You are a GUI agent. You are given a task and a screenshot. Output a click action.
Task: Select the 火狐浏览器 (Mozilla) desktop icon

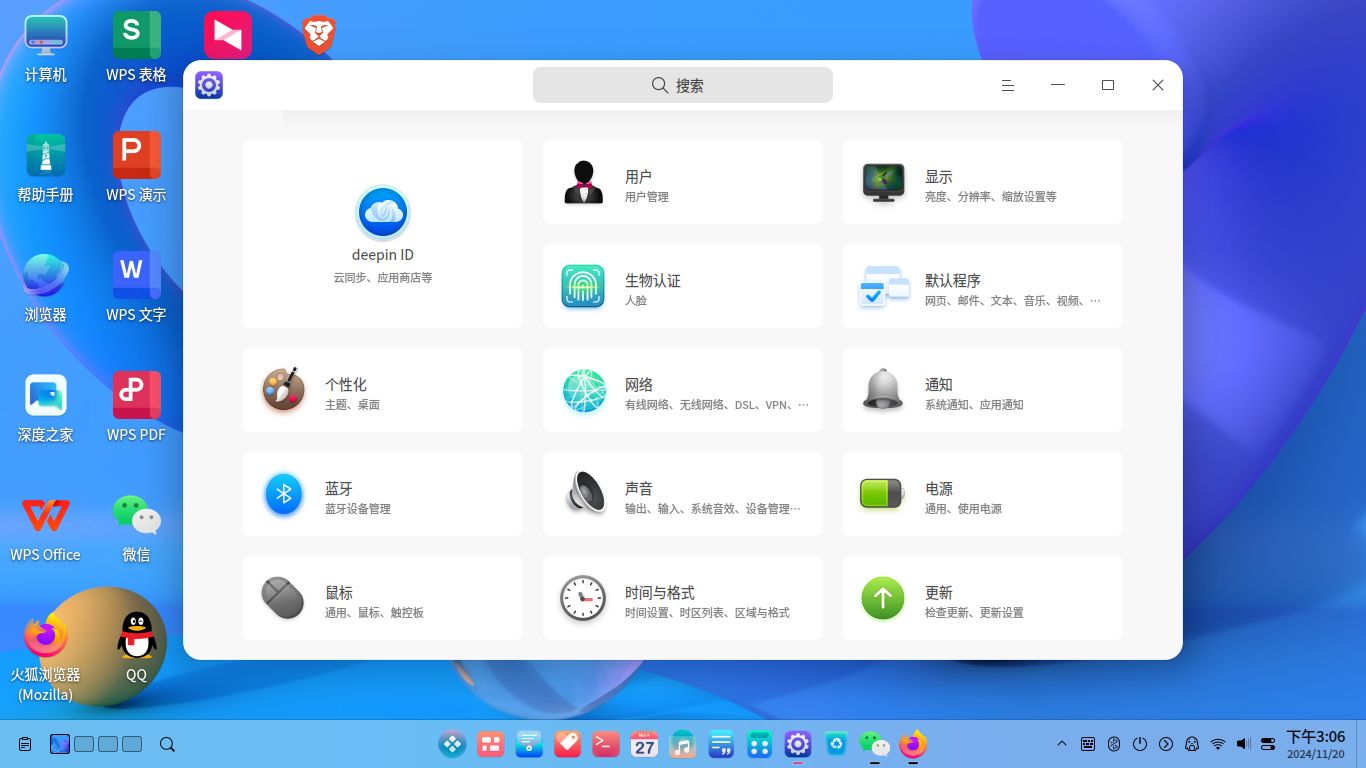coord(46,657)
